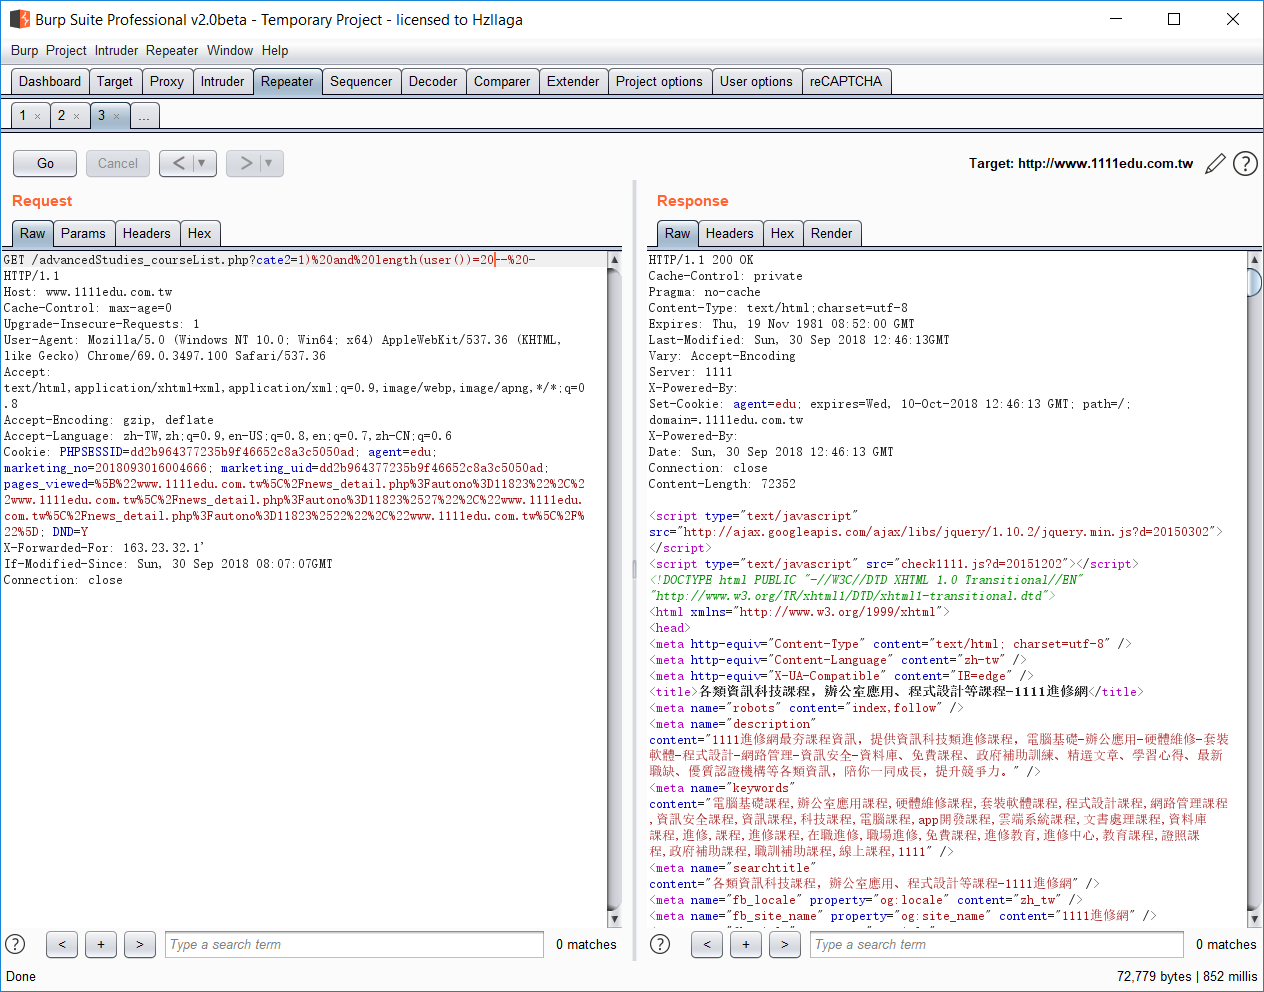Open the Window menu
This screenshot has width=1264, height=992.
pos(230,50)
